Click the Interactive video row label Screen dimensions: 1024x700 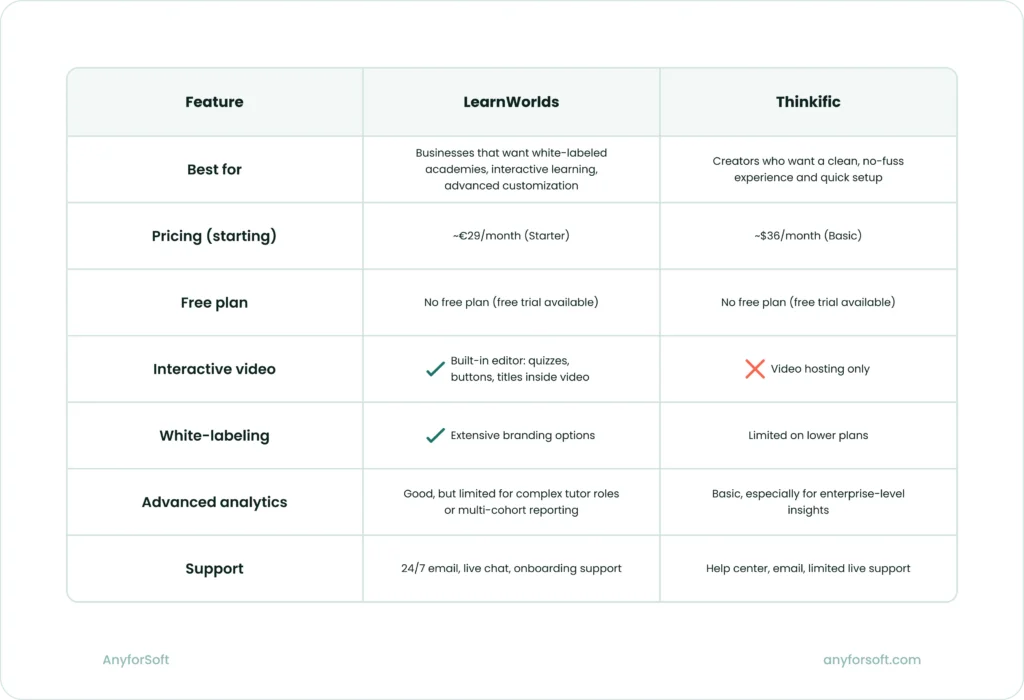(214, 369)
